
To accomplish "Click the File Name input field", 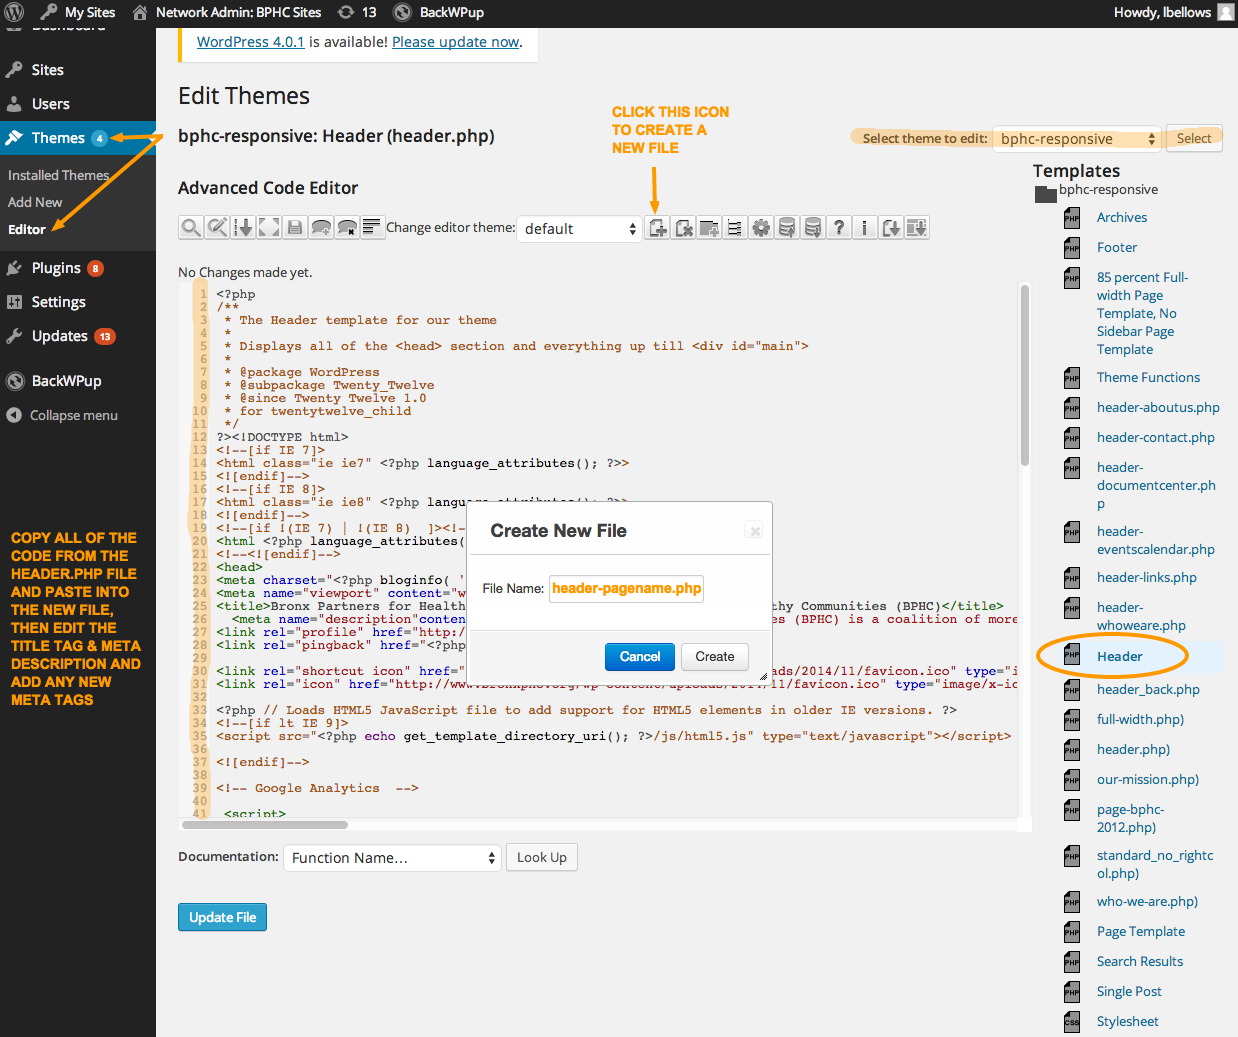I will pyautogui.click(x=626, y=589).
